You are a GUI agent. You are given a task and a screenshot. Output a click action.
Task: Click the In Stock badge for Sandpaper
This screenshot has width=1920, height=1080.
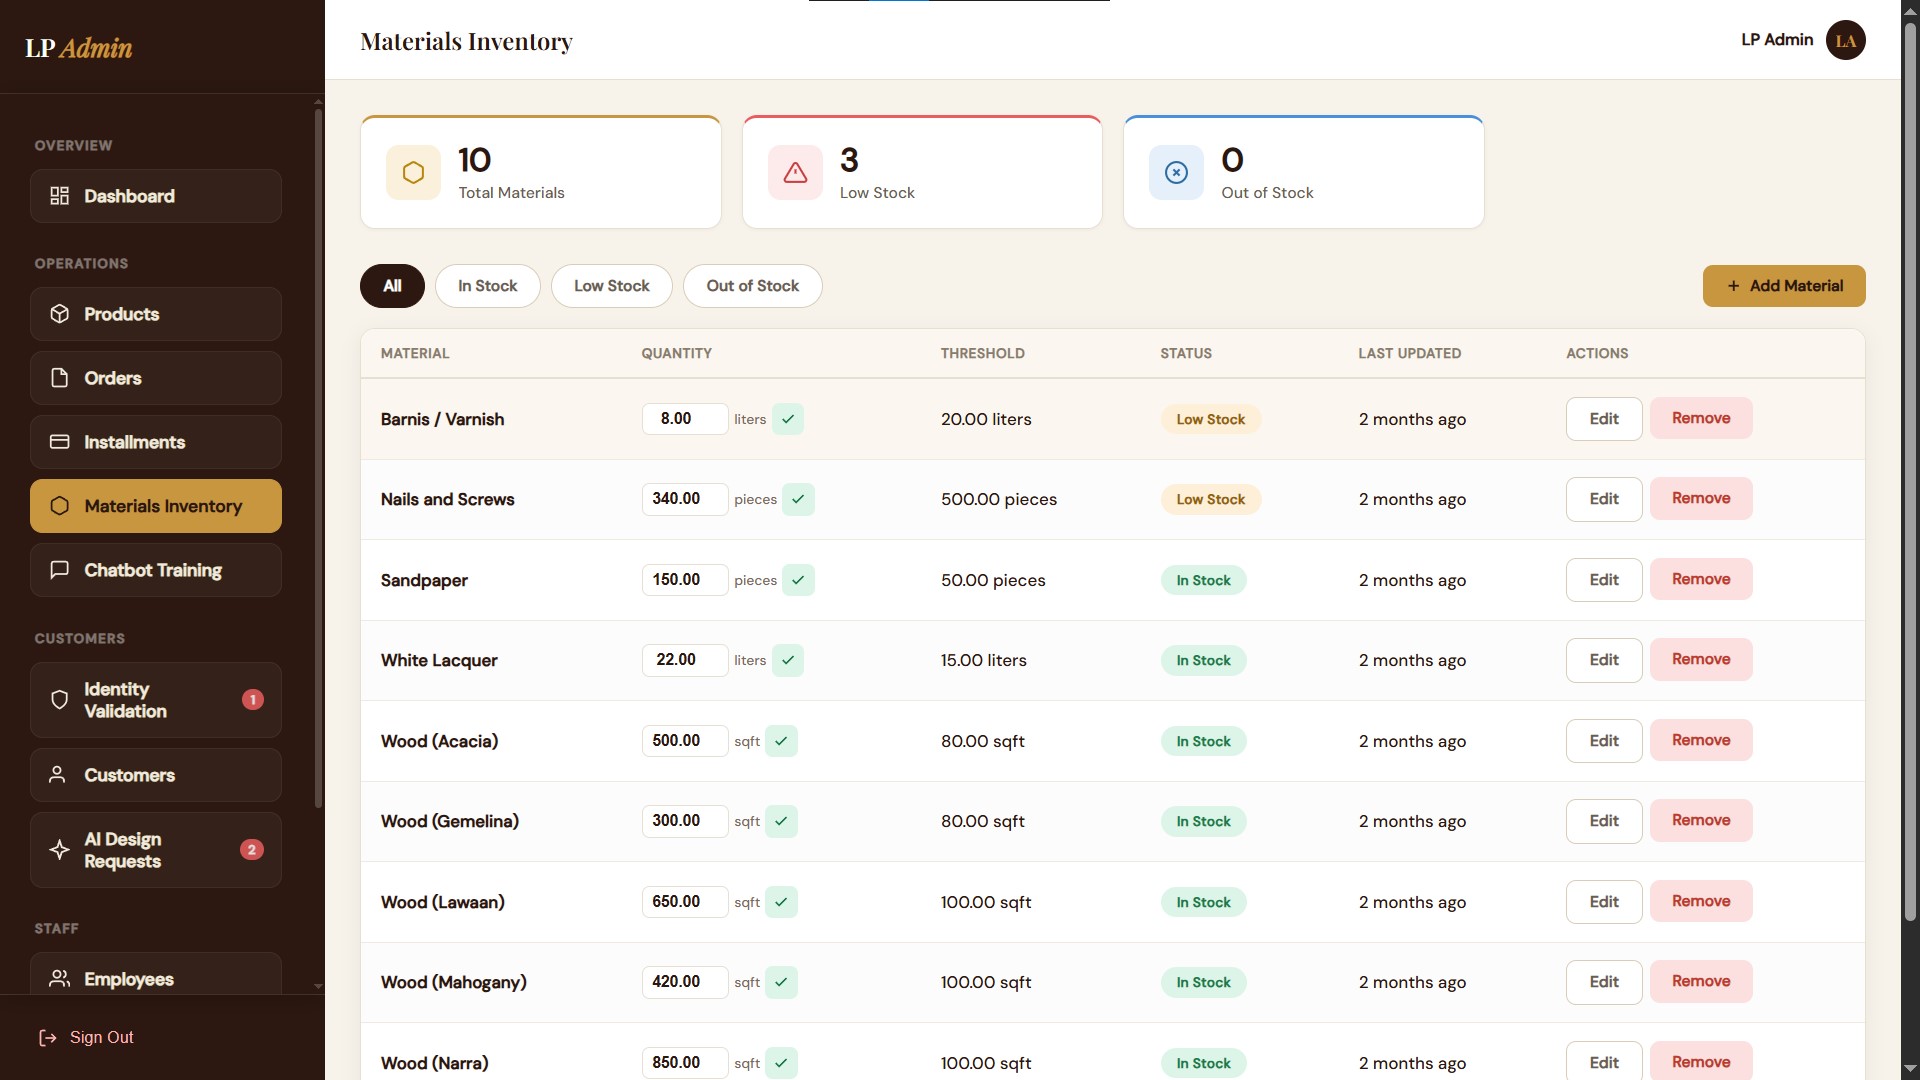[x=1203, y=580]
